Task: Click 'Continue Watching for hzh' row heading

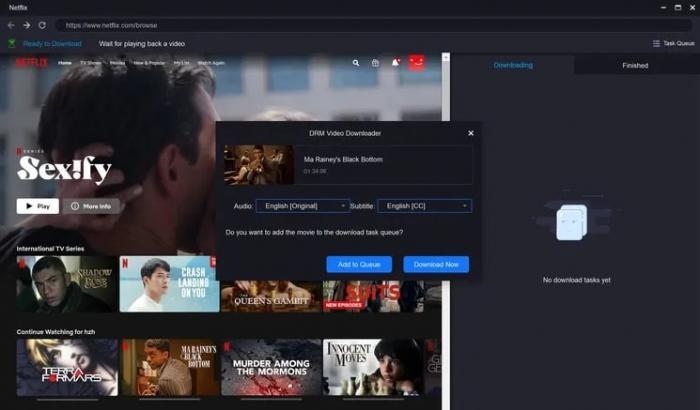Action: 55,332
